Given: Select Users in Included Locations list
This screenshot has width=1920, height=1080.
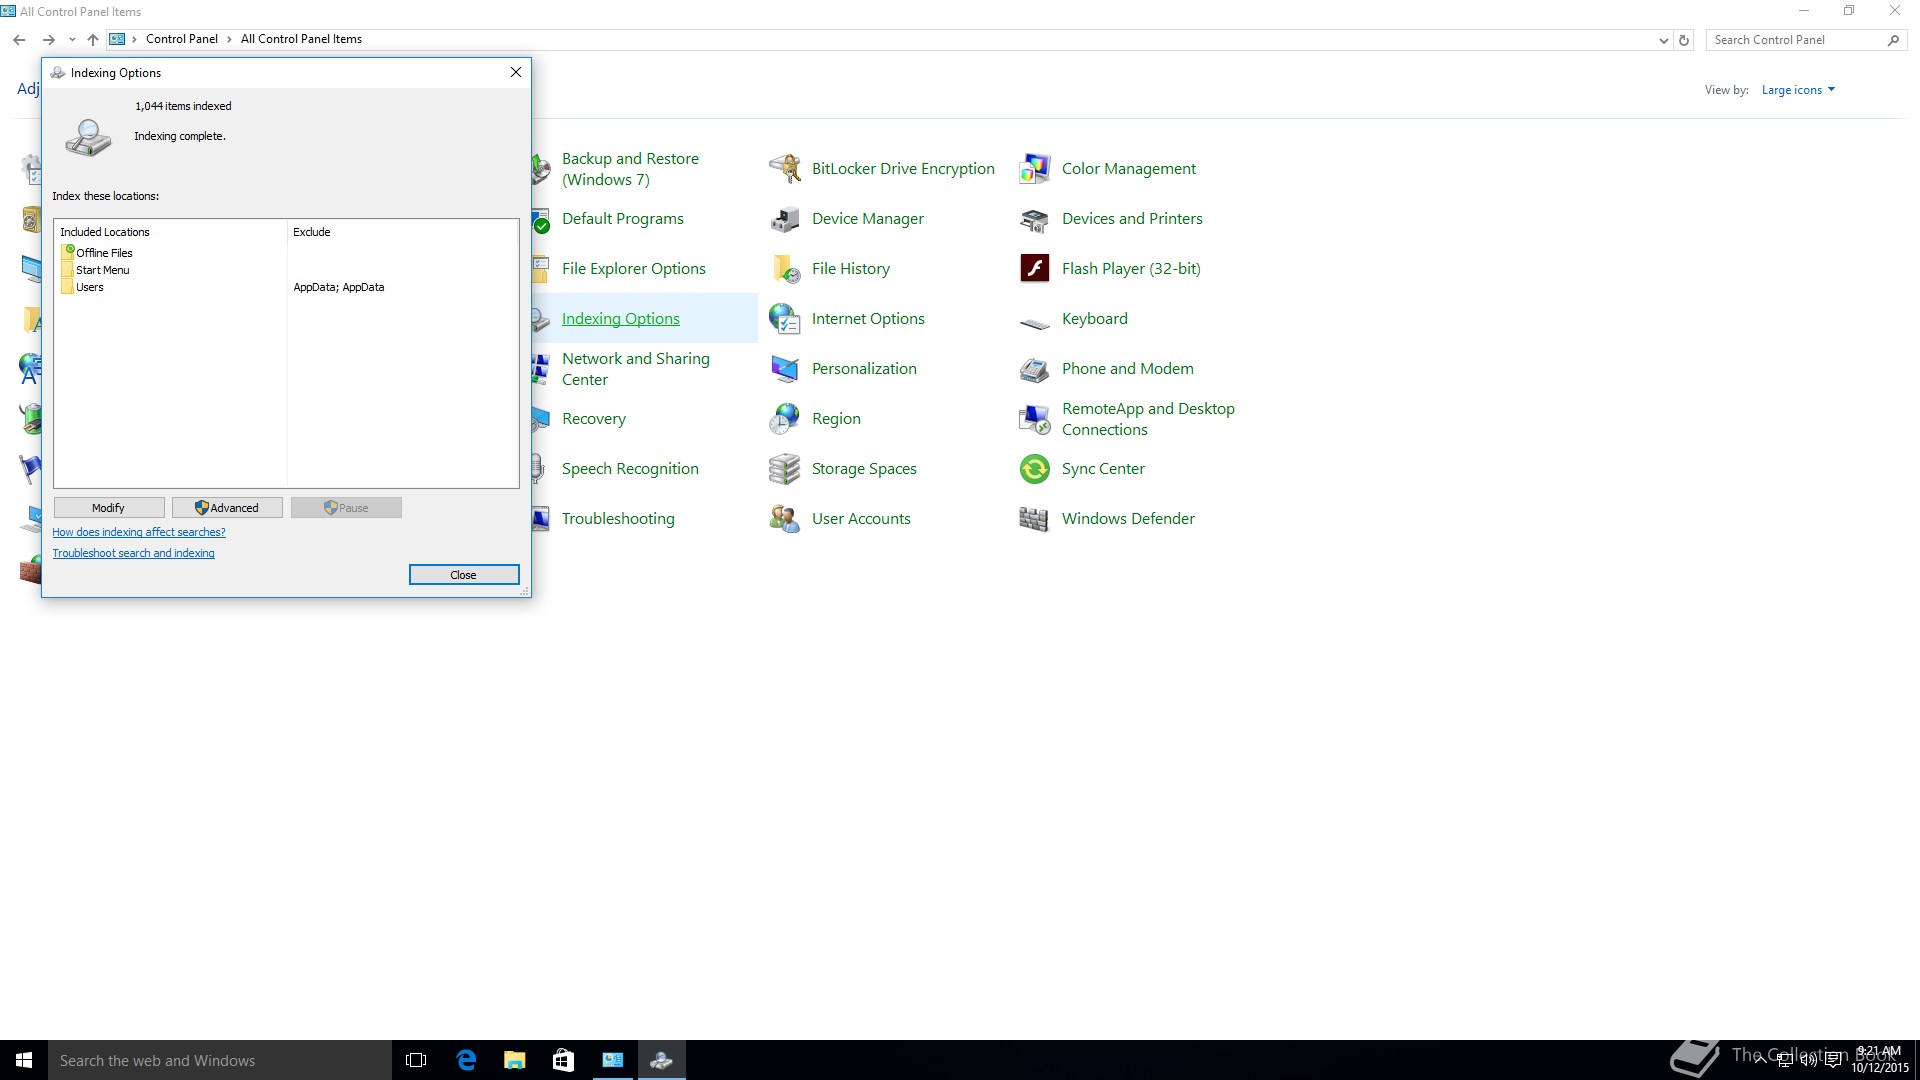Looking at the screenshot, I should pyautogui.click(x=90, y=287).
